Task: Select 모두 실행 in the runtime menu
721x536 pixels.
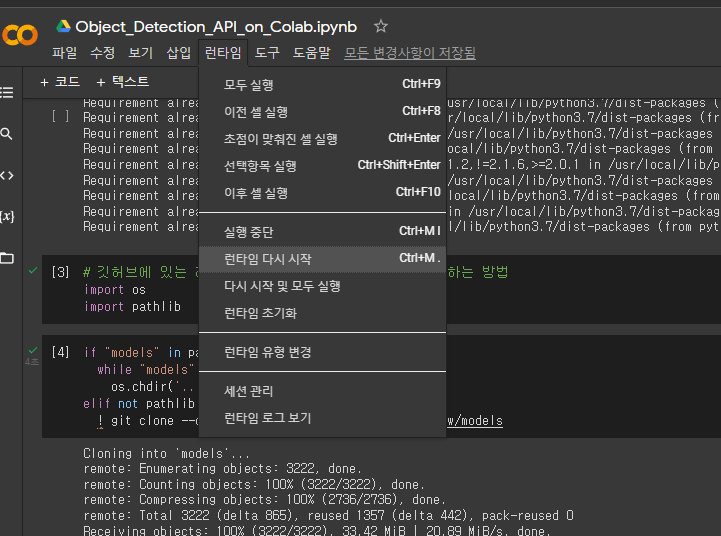Action: [x=322, y=85]
